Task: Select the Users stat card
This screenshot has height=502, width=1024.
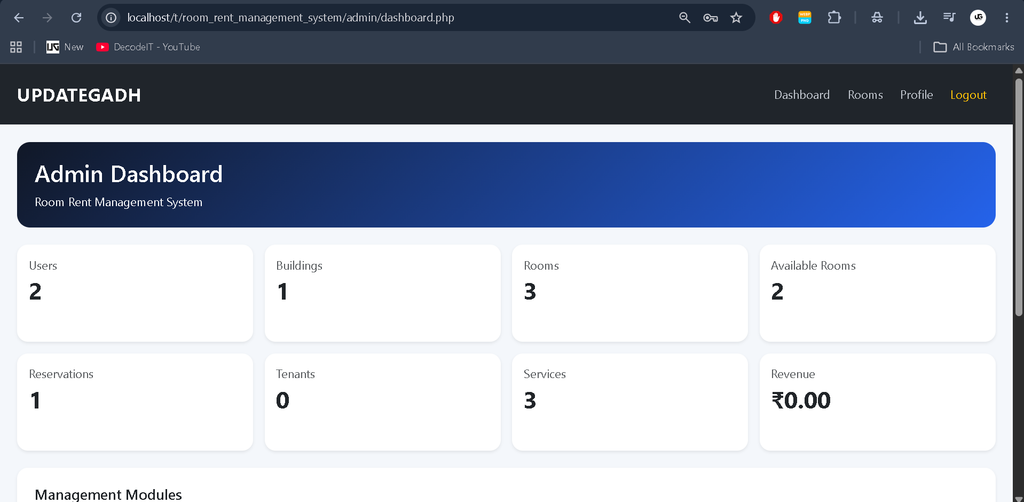Action: pos(135,293)
